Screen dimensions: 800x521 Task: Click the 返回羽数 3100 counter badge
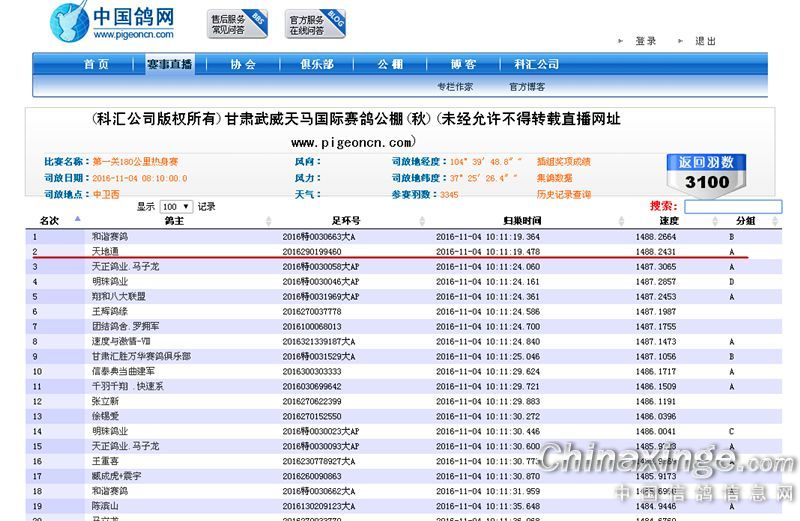coord(707,172)
